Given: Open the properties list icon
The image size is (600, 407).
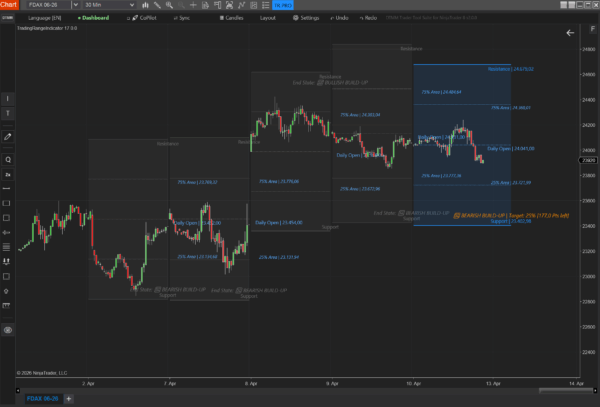Looking at the screenshot, I should [x=266, y=5].
